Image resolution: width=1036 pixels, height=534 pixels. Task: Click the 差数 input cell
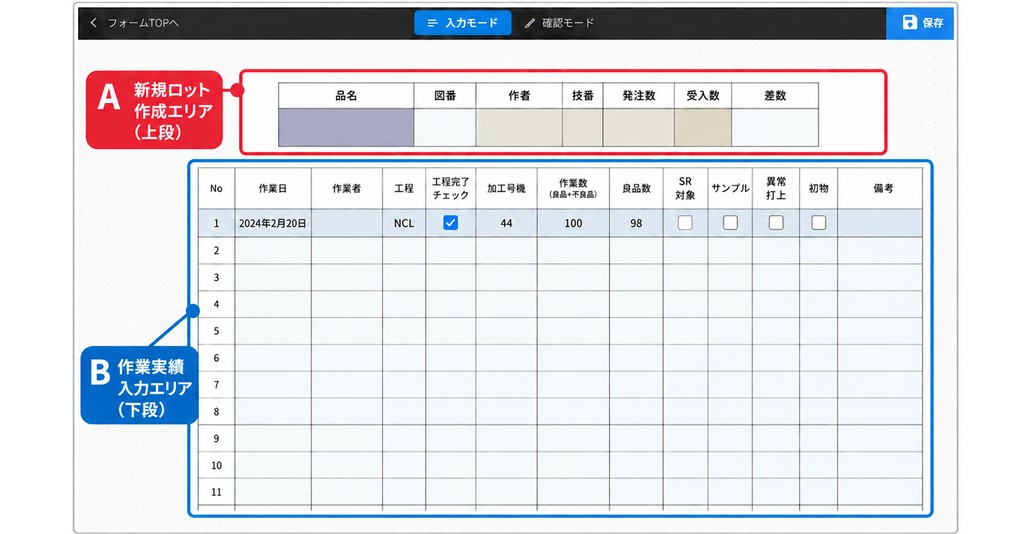click(775, 128)
